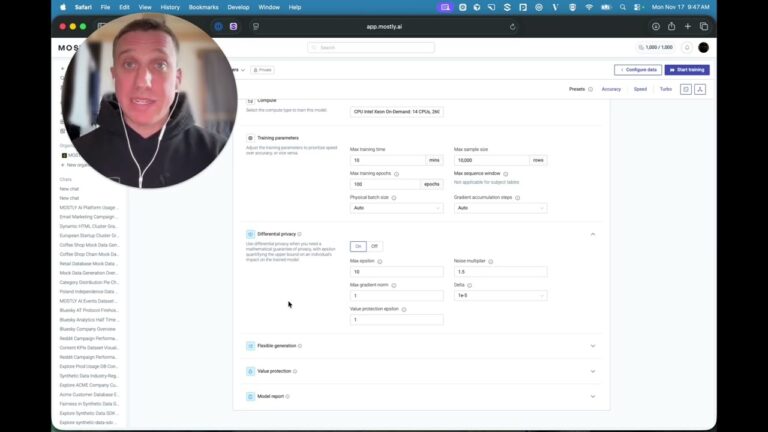The width and height of the screenshot is (768, 432).
Task: Open the Private visibility selector
Action: tap(261, 70)
